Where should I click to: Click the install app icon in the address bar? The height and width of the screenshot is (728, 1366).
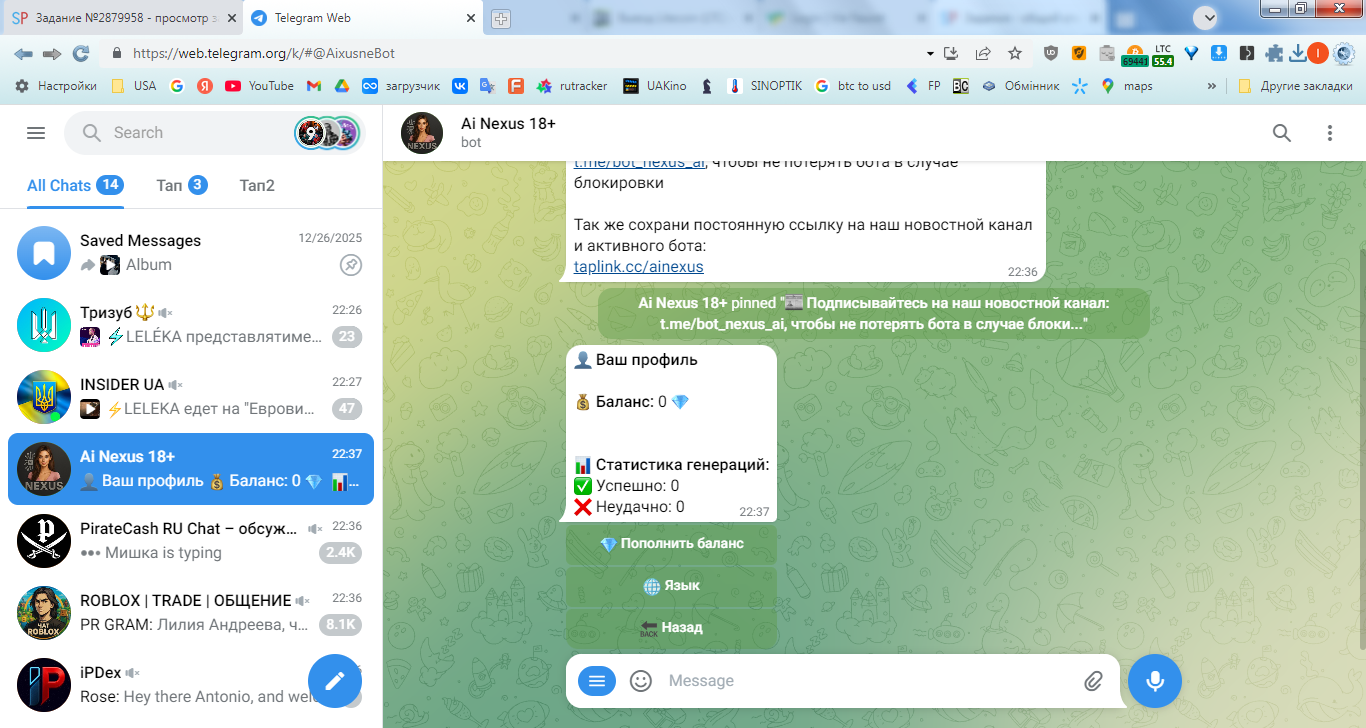click(x=952, y=53)
